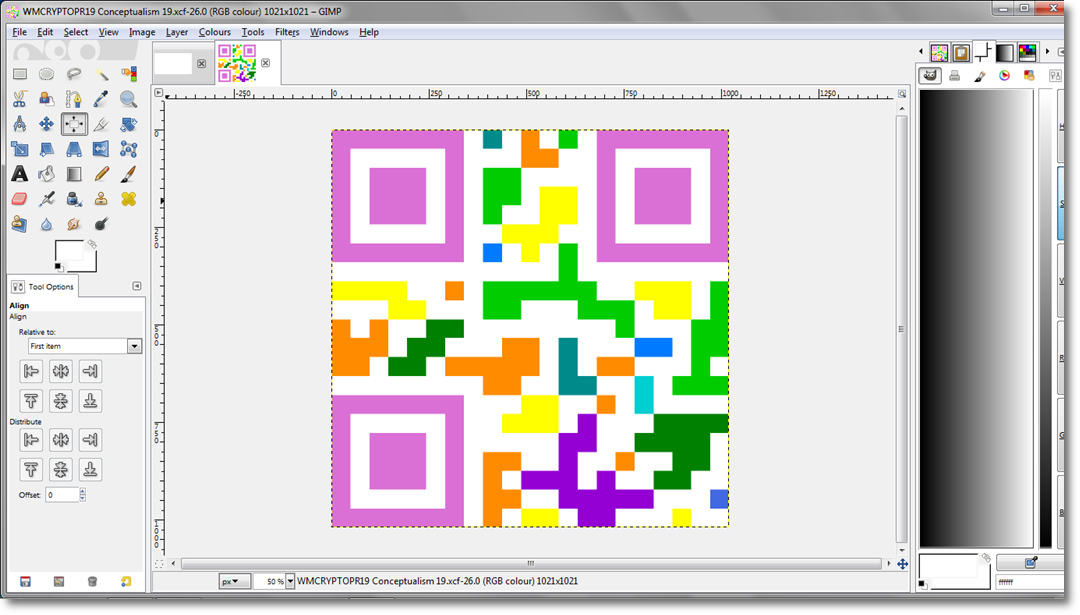Select the Ellipse Select tool
This screenshot has height=615, width=1080.
47,74
